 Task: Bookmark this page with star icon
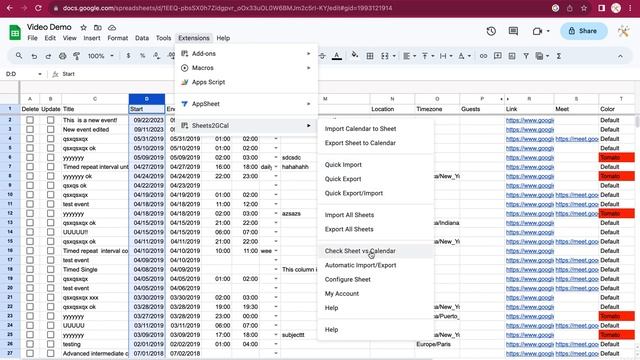pyautogui.click(x=584, y=8)
